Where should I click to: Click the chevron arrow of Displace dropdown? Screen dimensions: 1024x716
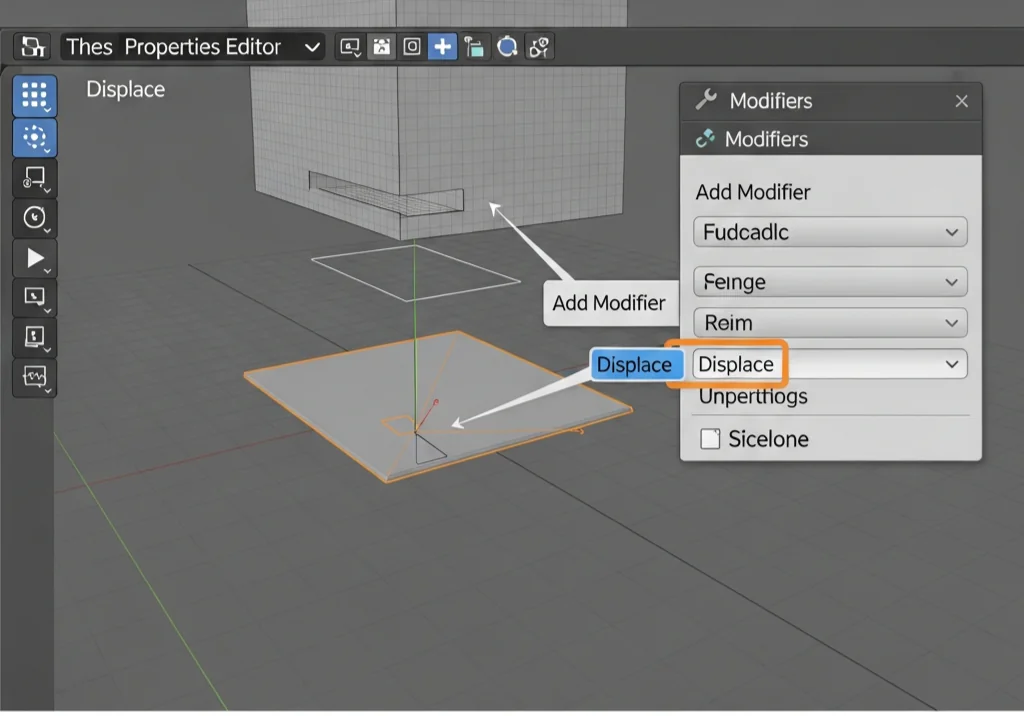952,365
